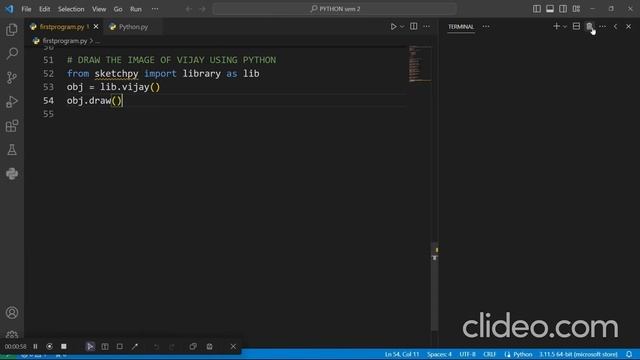Viewport: 640px width, 360px height.
Task: Click the Spaces: 4 indentation status
Action: tap(439, 354)
